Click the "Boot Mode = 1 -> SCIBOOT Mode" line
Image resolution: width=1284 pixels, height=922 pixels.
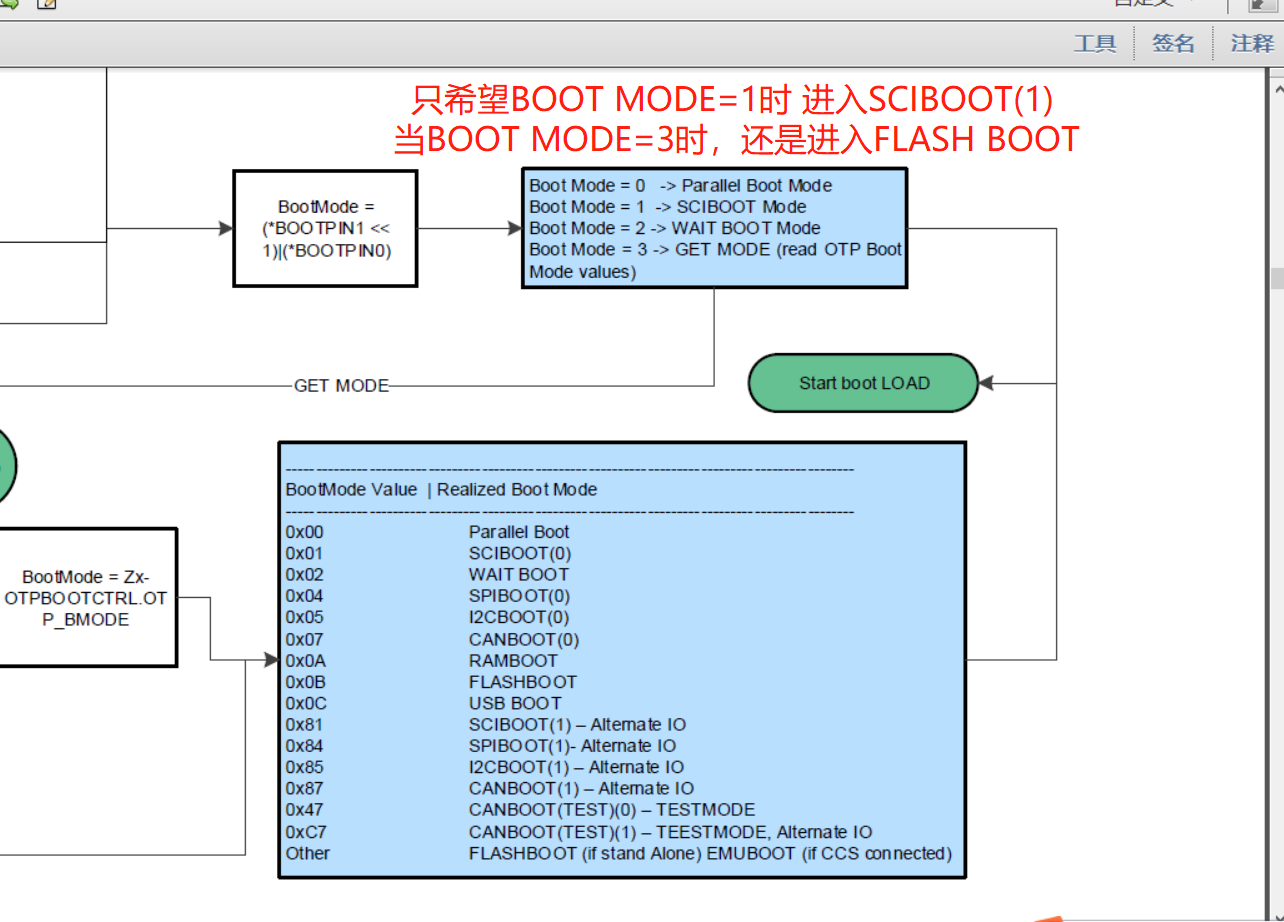coord(668,207)
